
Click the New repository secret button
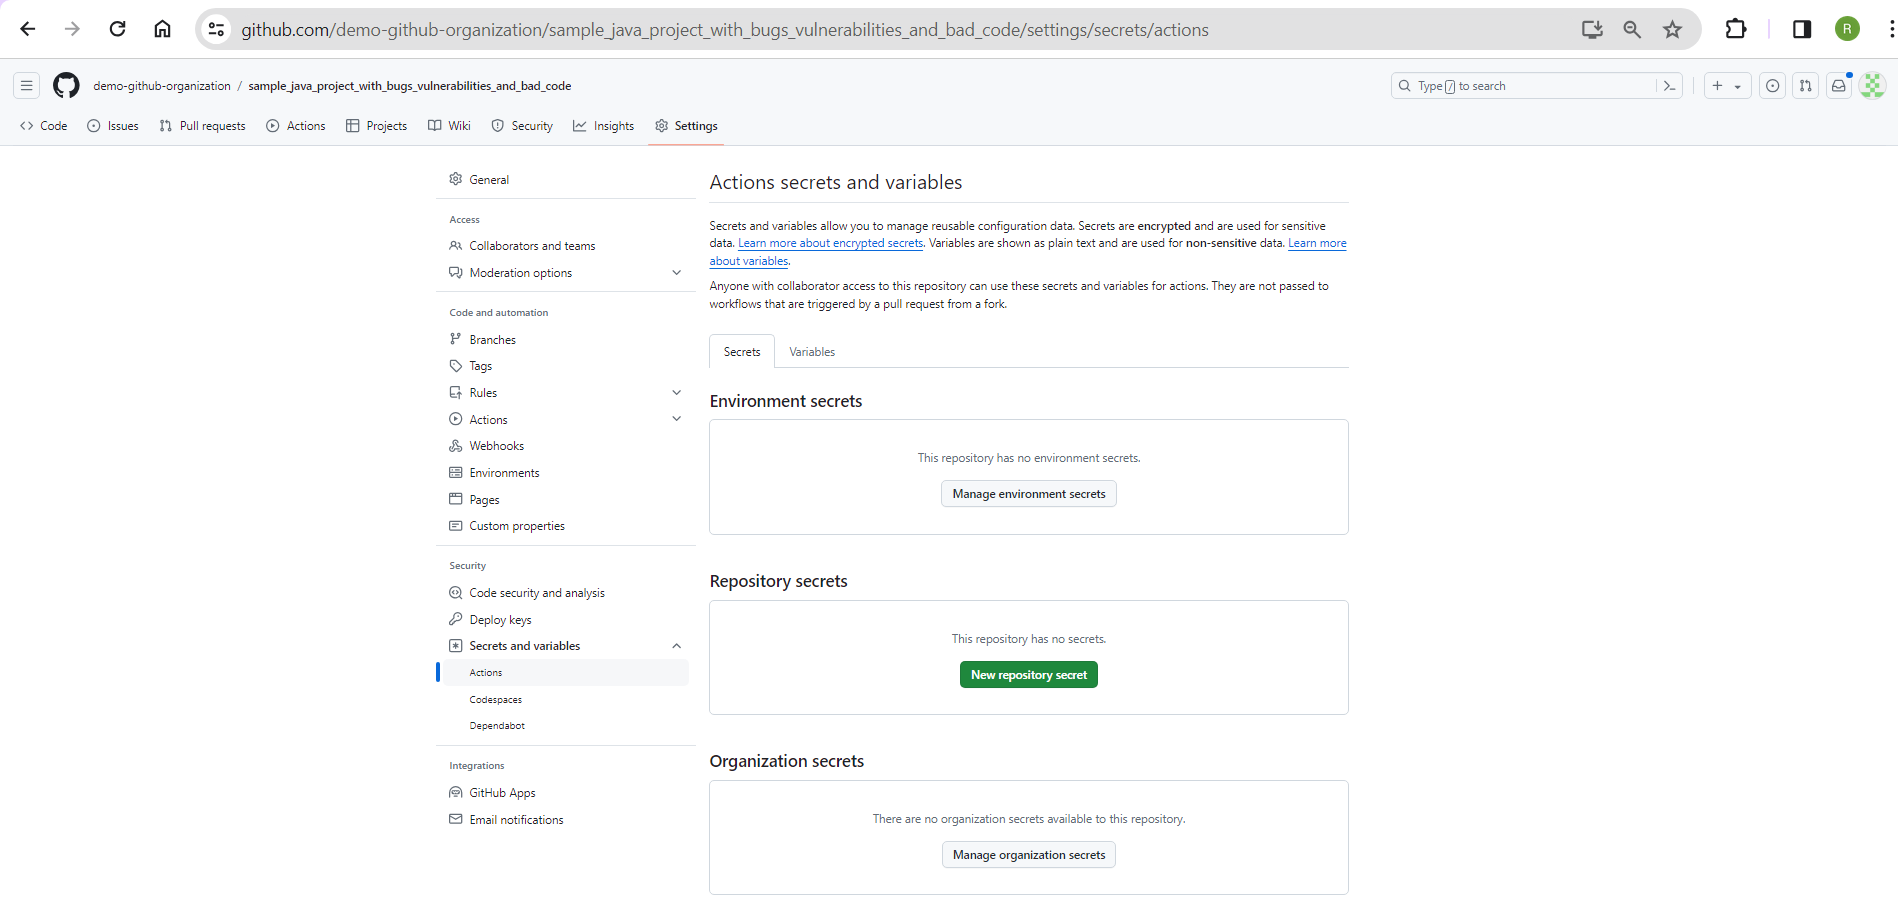point(1028,674)
